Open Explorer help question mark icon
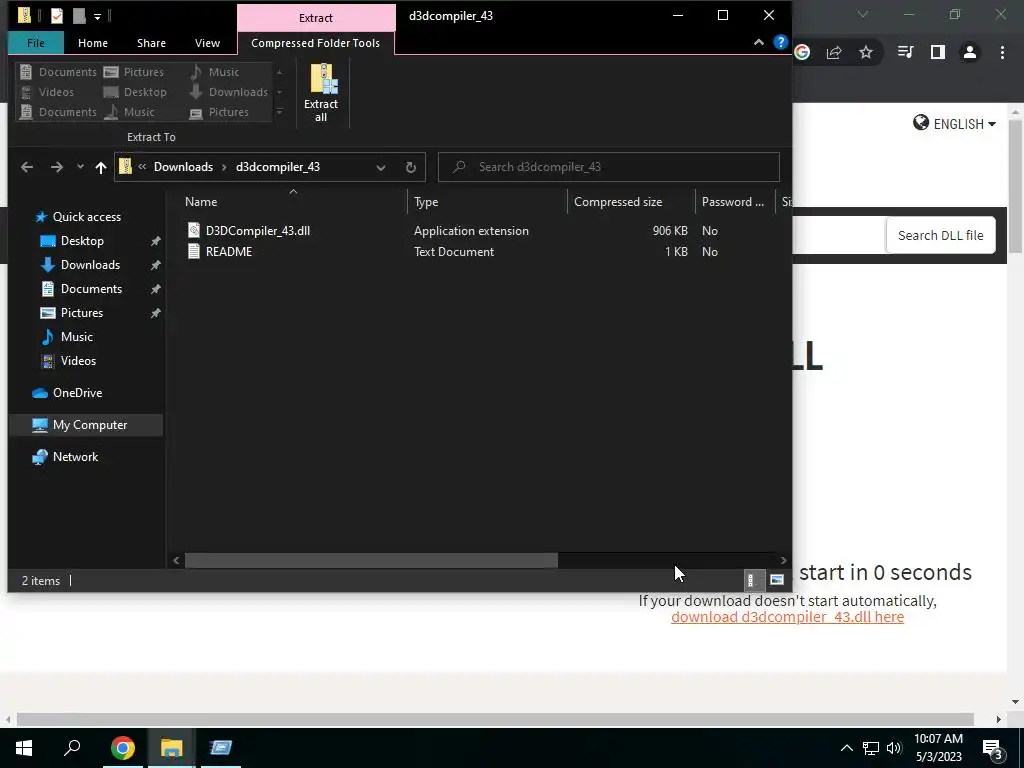Screen dimensions: 1024x768 pos(780,42)
